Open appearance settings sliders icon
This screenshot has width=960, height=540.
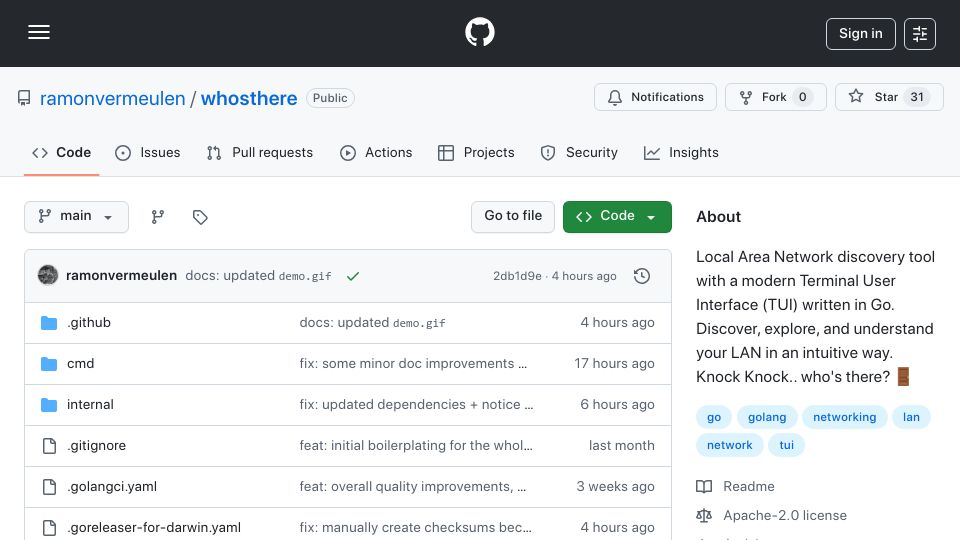tap(920, 34)
